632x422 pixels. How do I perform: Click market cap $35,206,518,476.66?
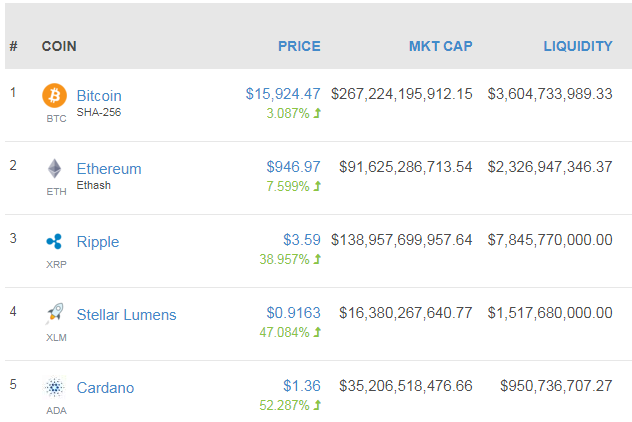click(405, 386)
